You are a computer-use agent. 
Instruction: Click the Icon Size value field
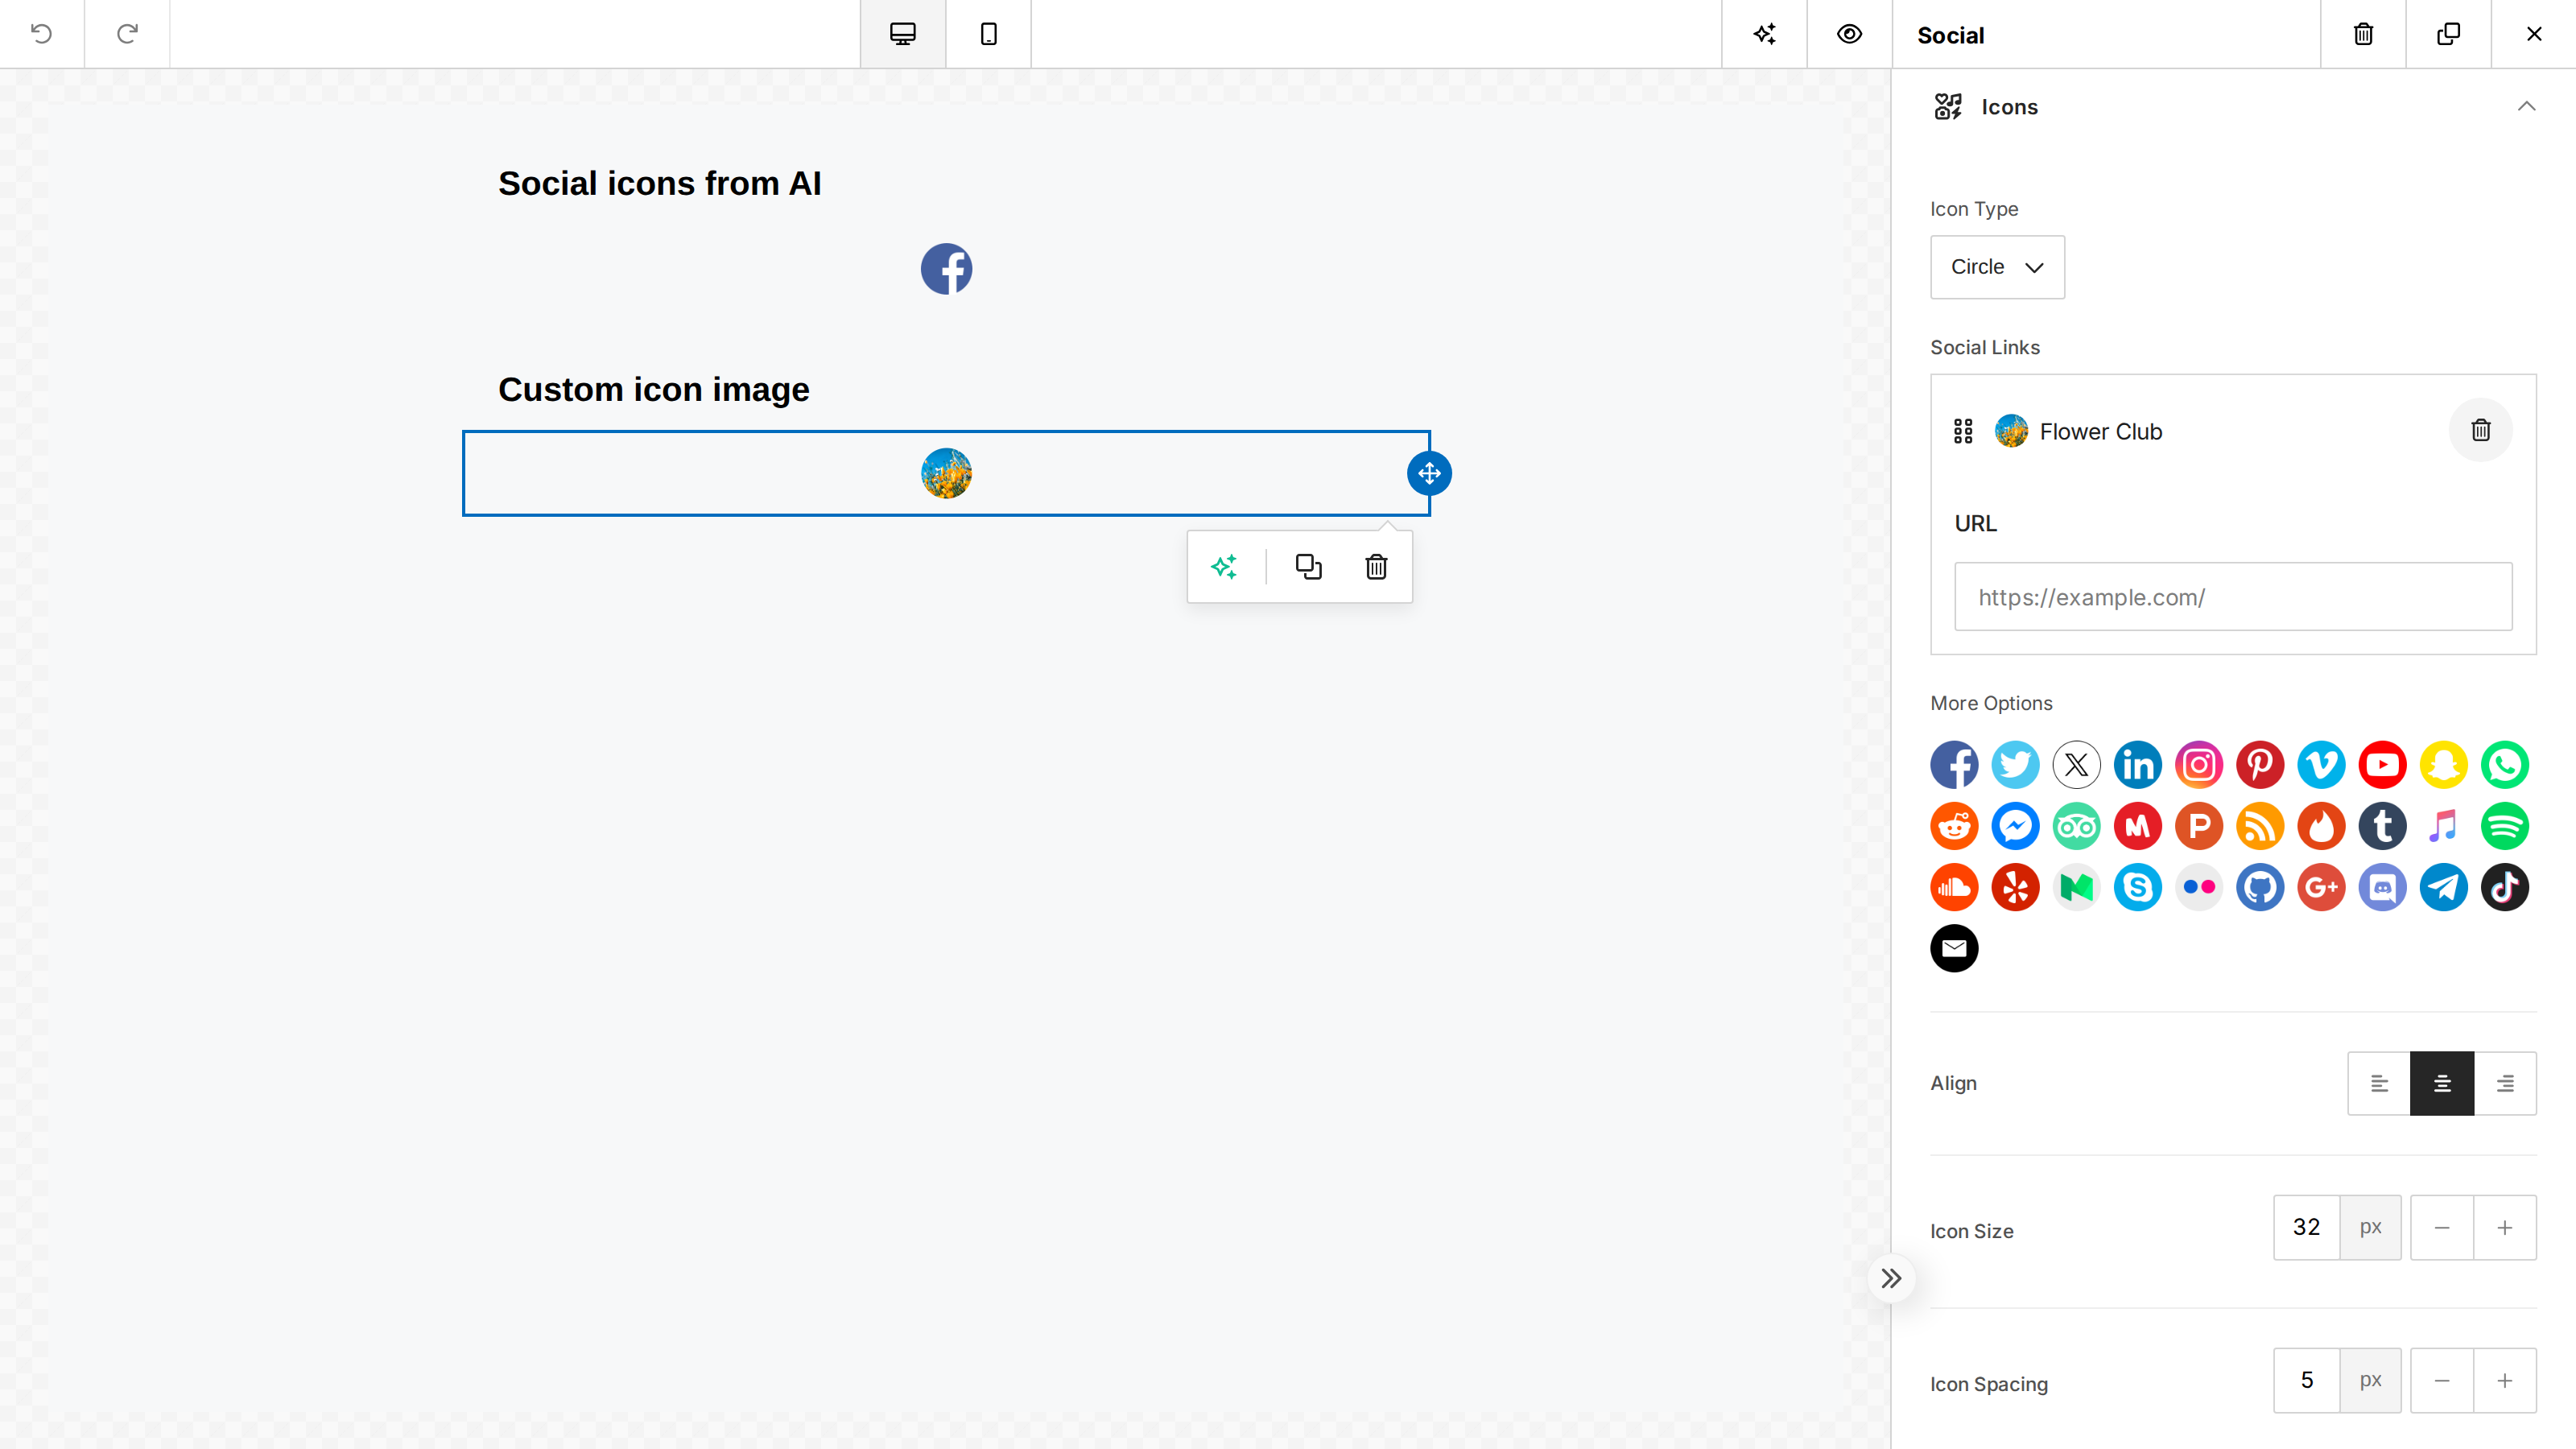click(x=2306, y=1227)
